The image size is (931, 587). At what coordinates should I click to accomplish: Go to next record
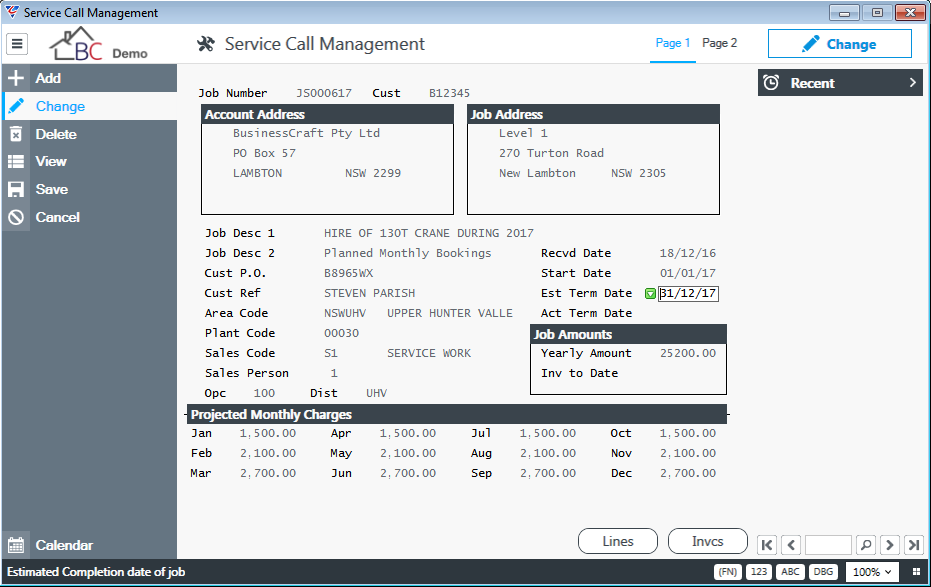889,544
